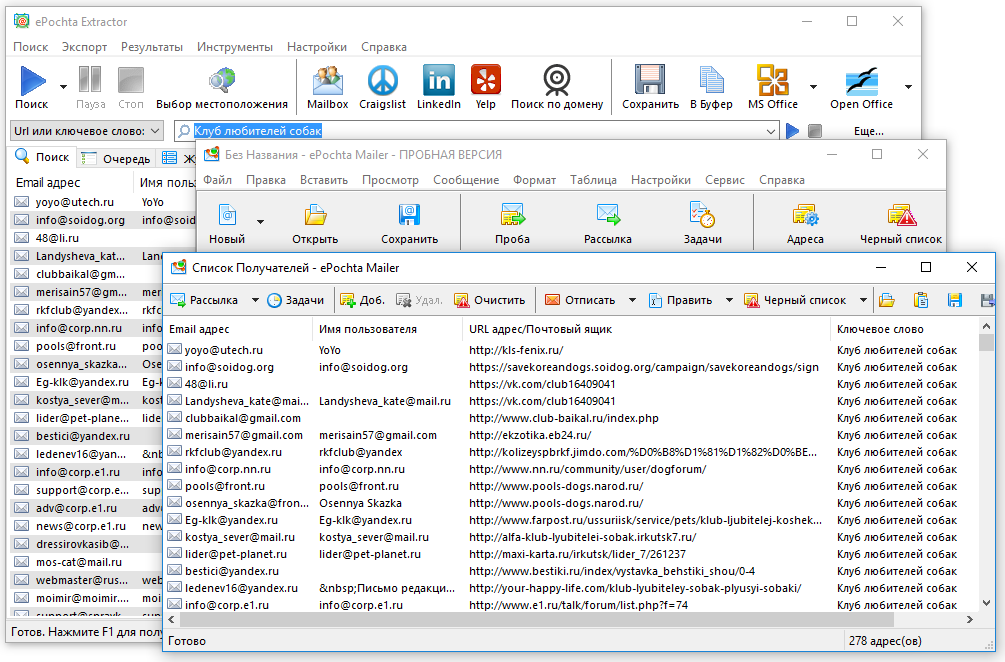The width and height of the screenshot is (1005, 662).
Task: Click the Еще... button in Extractor
Action: (868, 131)
